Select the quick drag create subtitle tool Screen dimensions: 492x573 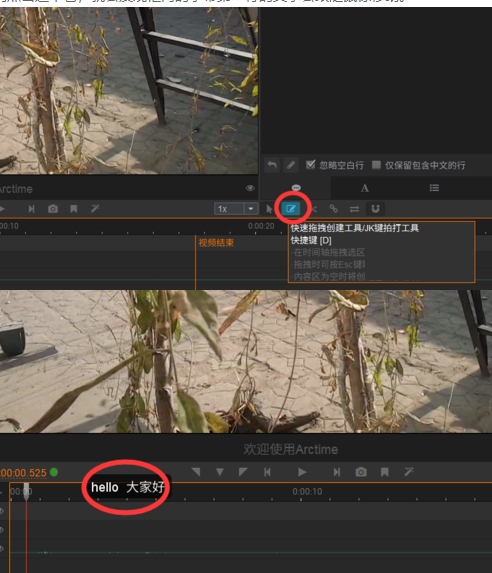(x=291, y=209)
